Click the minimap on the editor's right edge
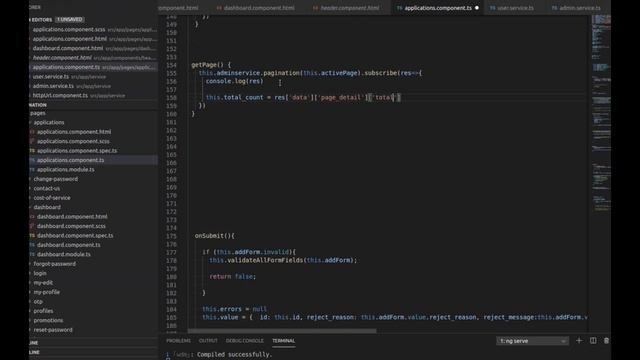640x360 pixels. (601, 114)
